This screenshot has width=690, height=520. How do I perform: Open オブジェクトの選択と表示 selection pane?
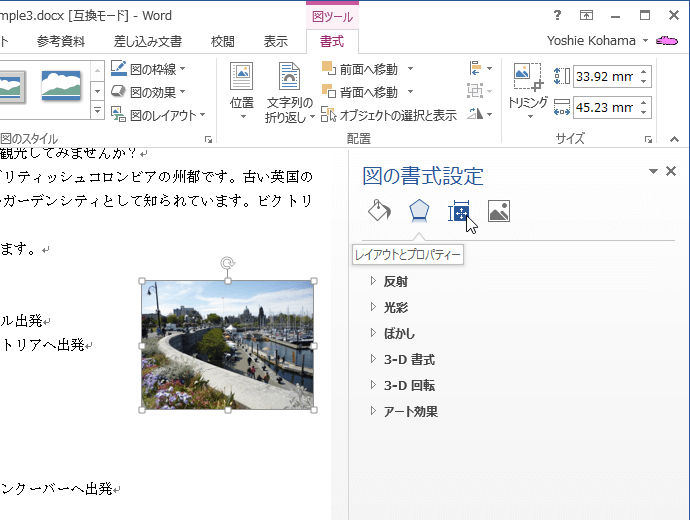click(389, 115)
